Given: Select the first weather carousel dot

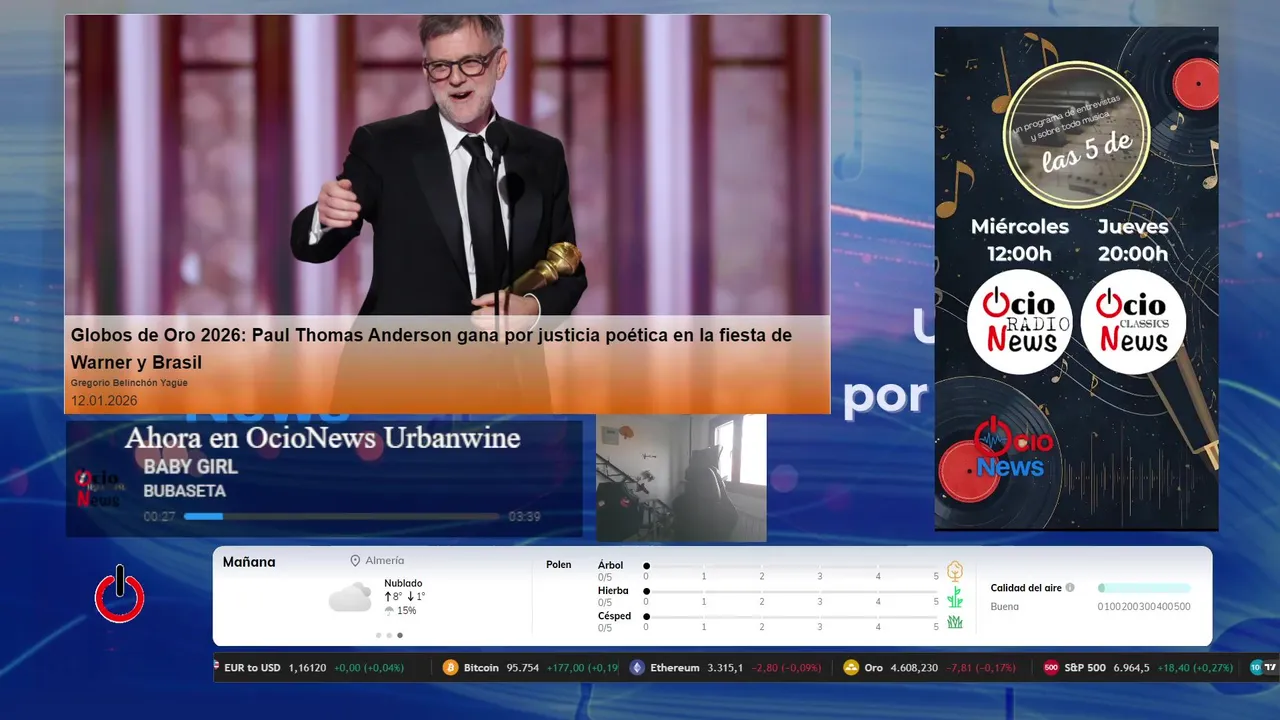Looking at the screenshot, I should [x=378, y=635].
